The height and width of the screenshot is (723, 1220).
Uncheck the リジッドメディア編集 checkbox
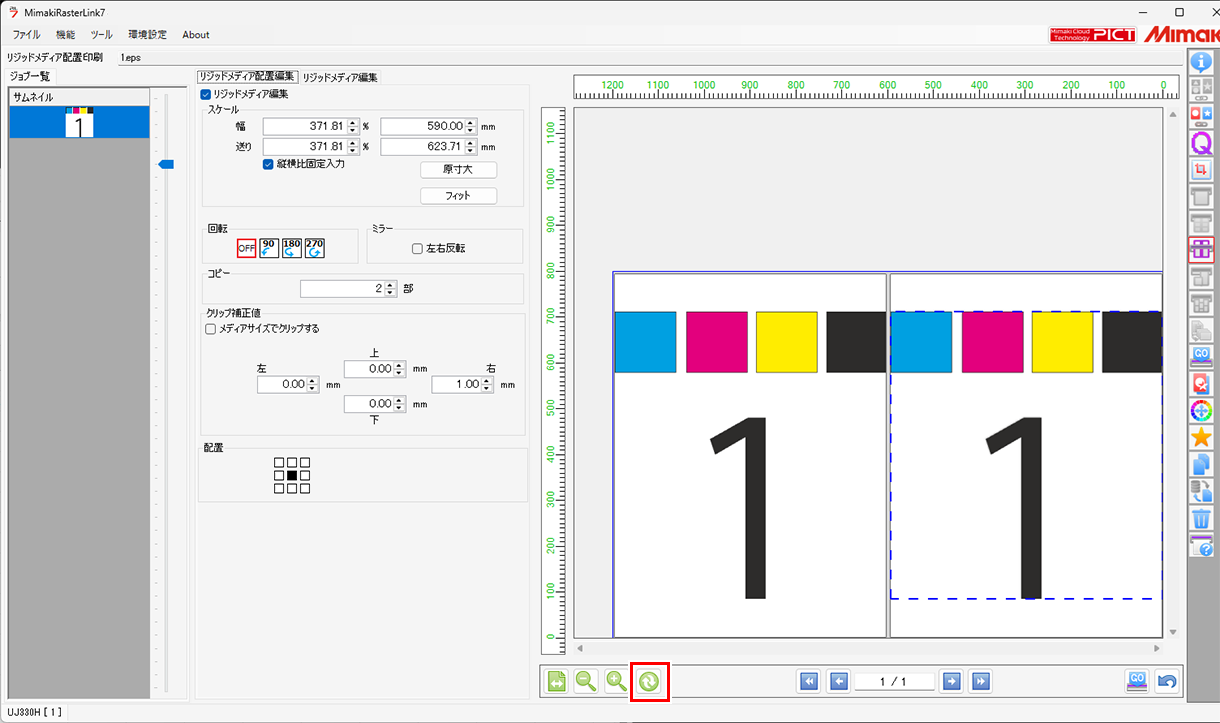coord(207,94)
